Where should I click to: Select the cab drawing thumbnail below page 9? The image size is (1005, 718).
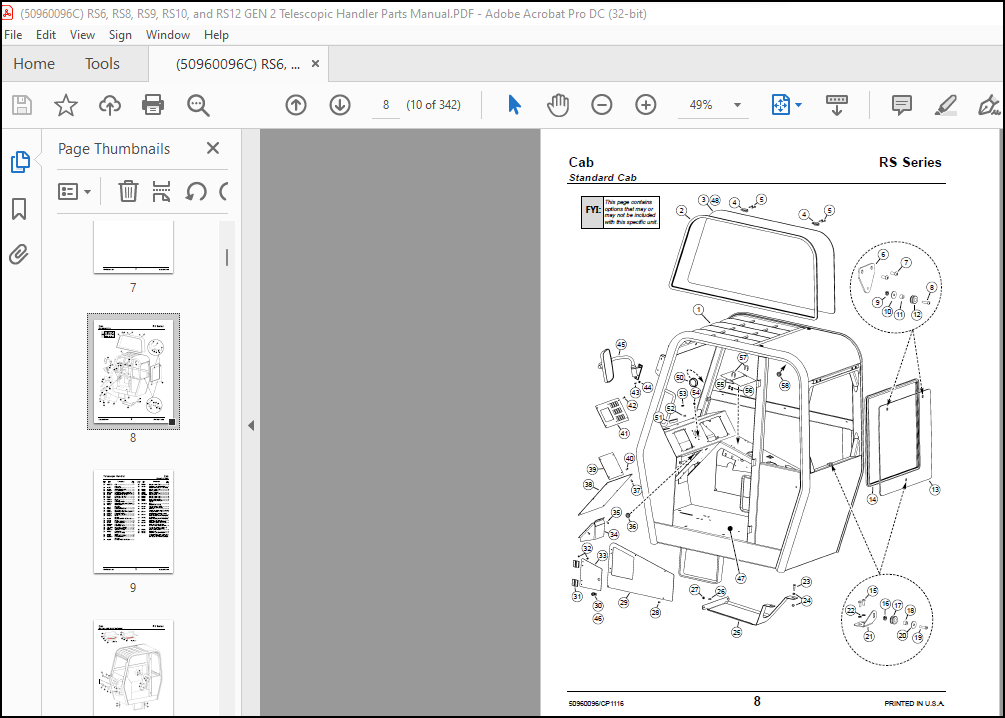pyautogui.click(x=133, y=667)
